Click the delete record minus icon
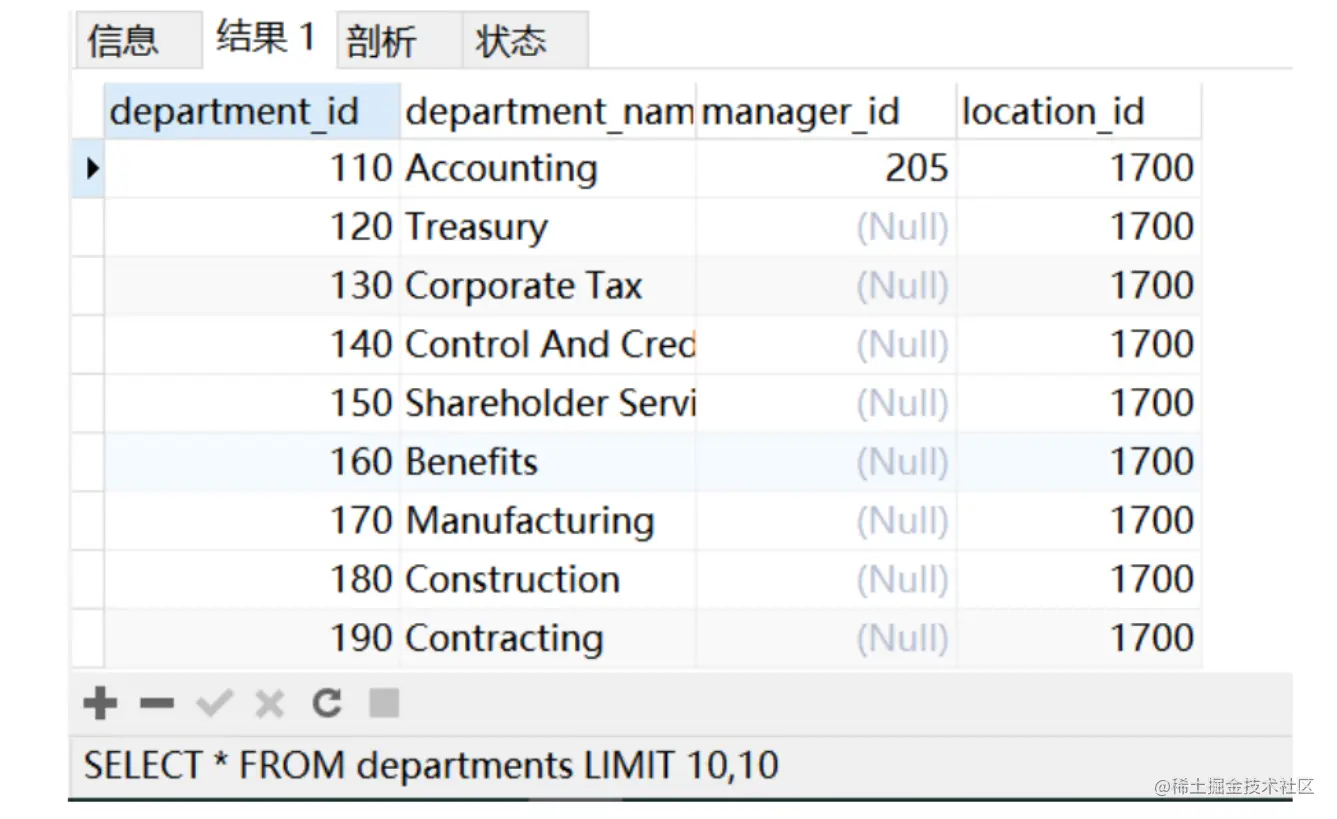Image resolution: width=1337 pixels, height=819 pixels. (157, 704)
